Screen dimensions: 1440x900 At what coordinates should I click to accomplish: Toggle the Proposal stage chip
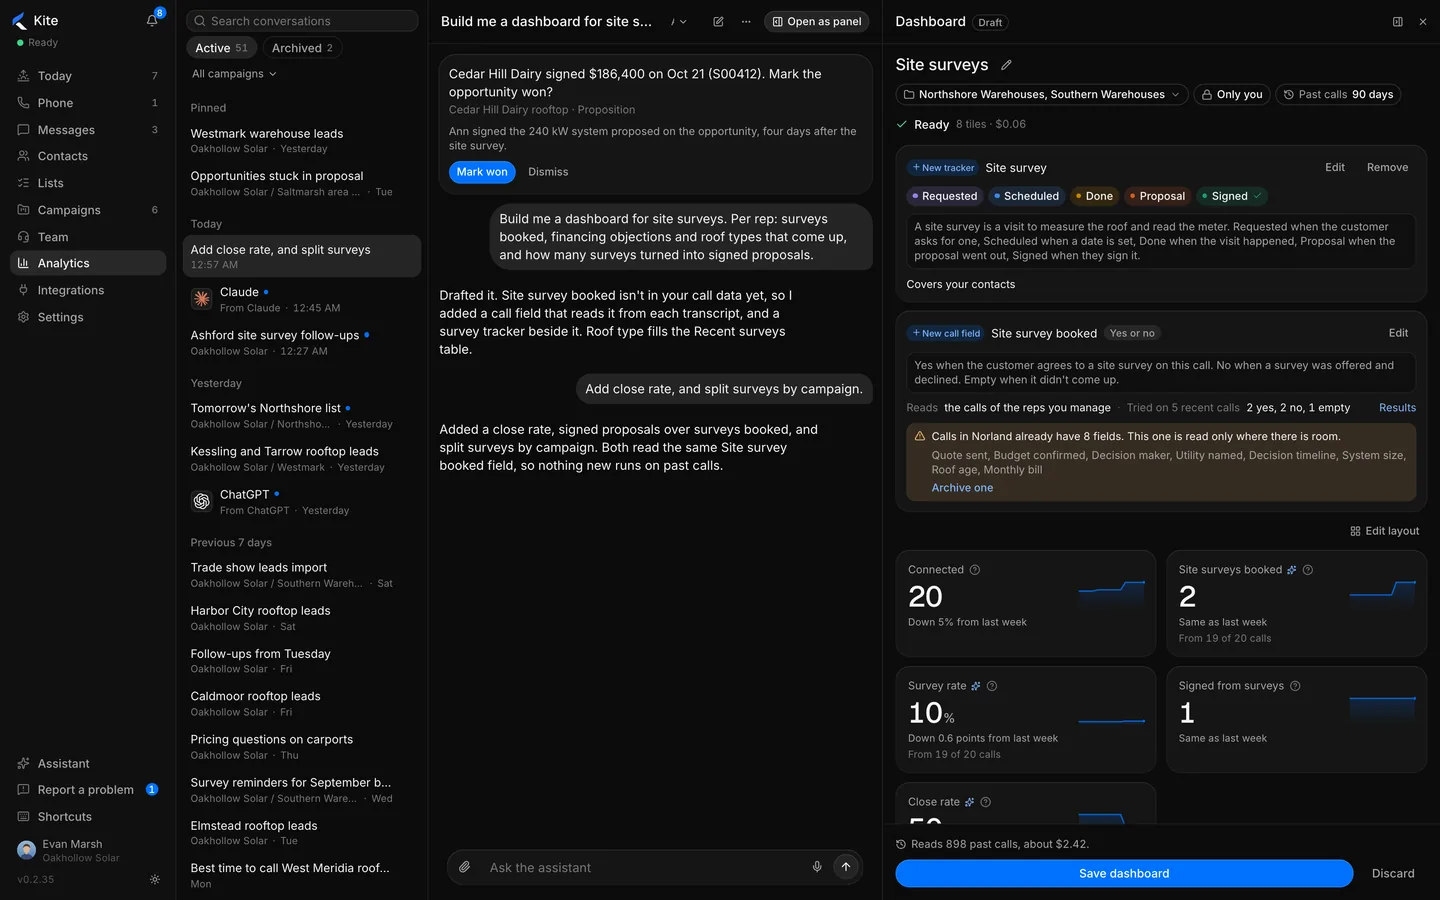(1157, 196)
